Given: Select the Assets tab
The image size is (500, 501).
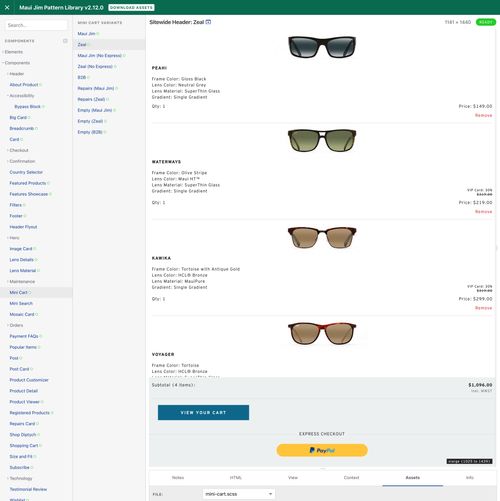Looking at the screenshot, I should (413, 478).
